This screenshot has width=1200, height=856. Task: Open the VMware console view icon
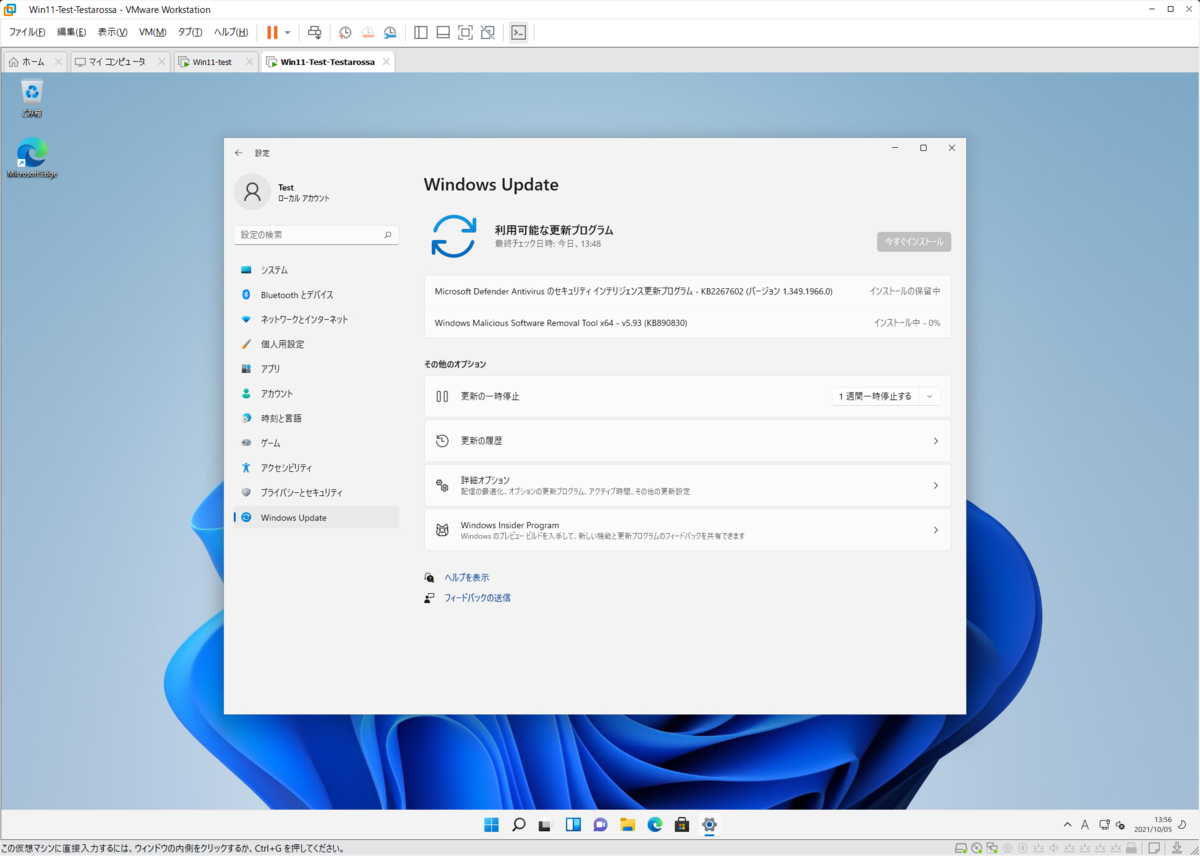click(x=518, y=32)
